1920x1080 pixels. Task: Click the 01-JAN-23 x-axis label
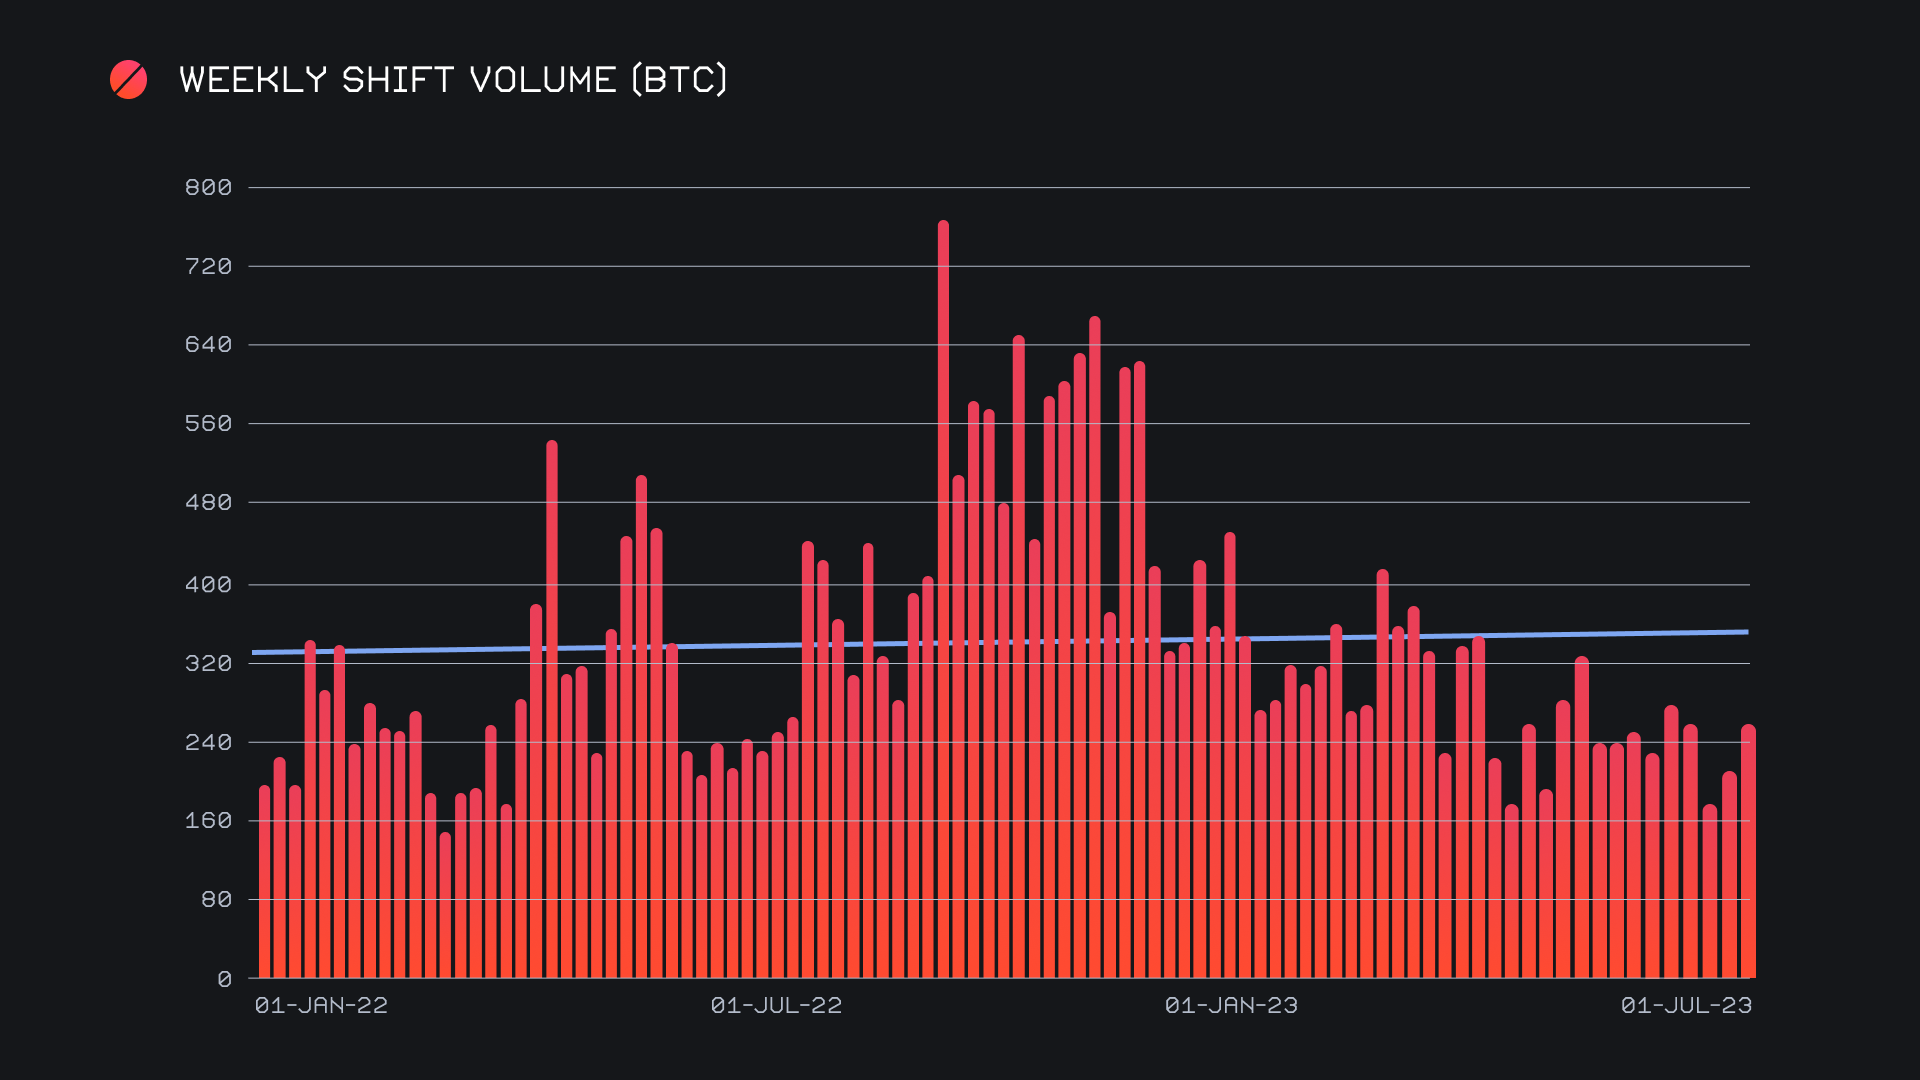(1231, 1006)
